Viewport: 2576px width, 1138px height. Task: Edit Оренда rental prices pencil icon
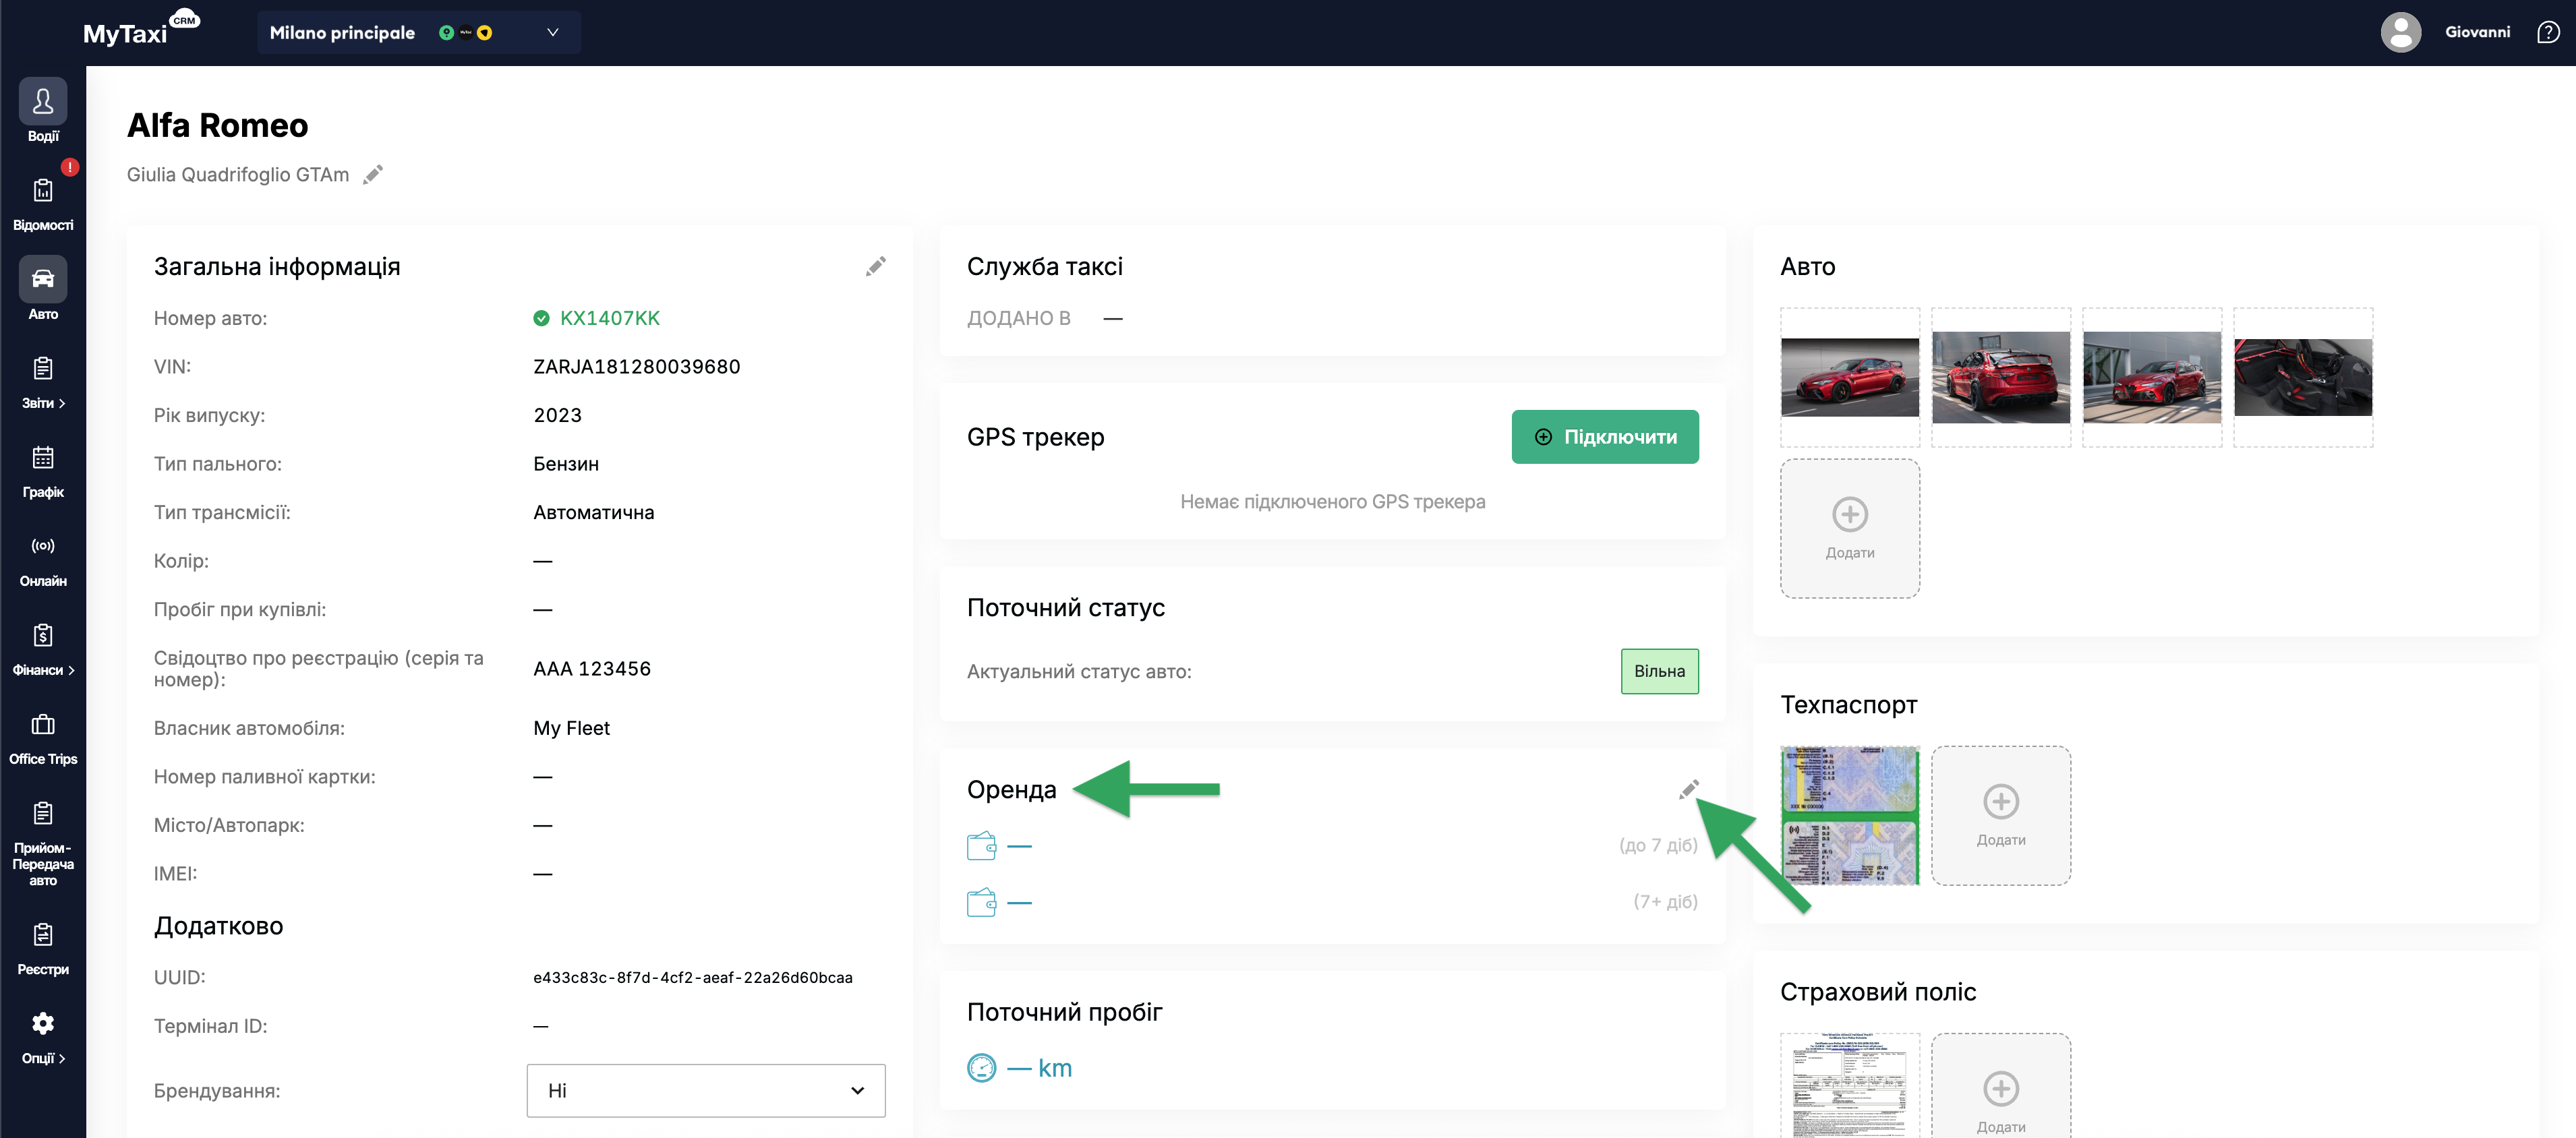pos(1689,790)
